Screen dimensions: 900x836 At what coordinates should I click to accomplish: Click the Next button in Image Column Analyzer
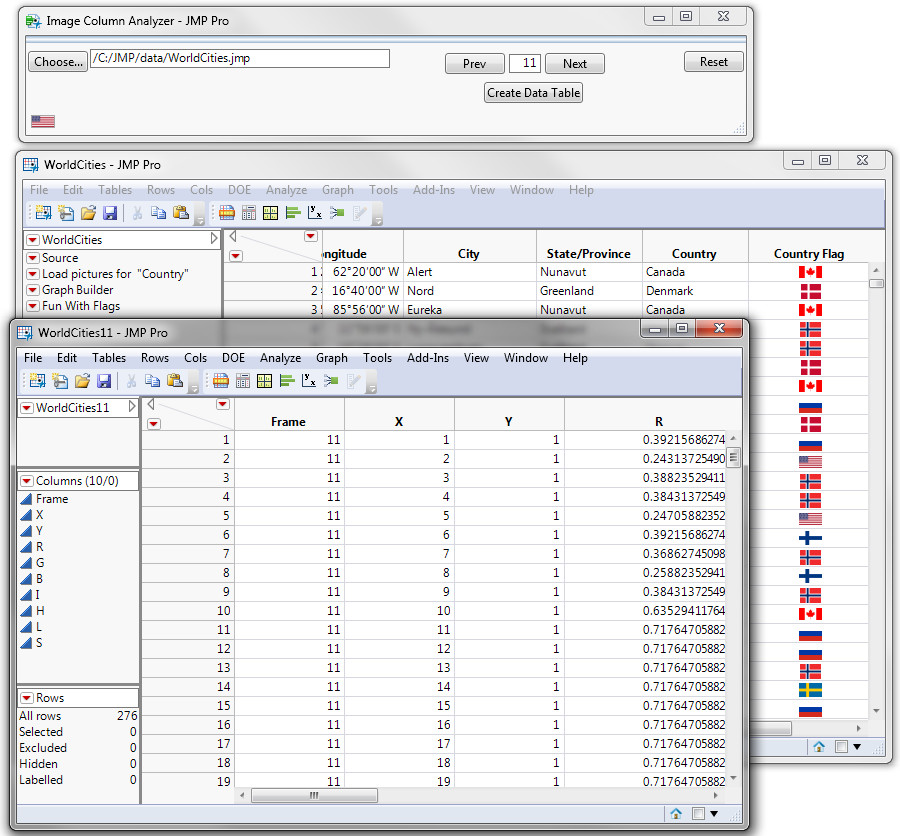point(575,64)
